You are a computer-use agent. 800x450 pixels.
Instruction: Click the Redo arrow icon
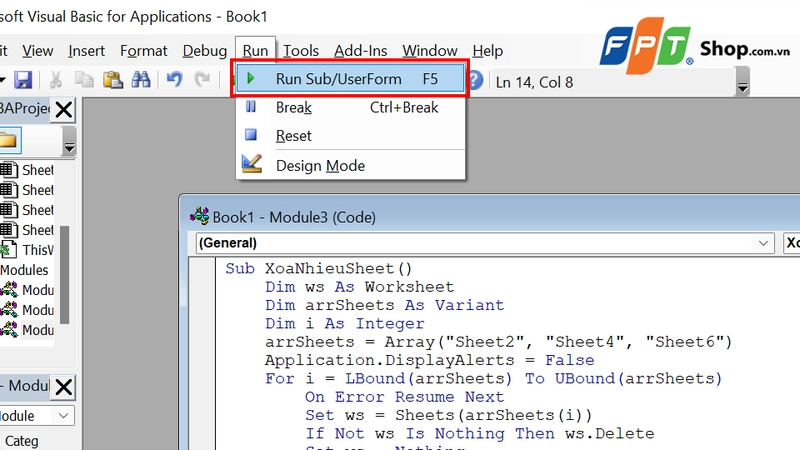[x=203, y=80]
